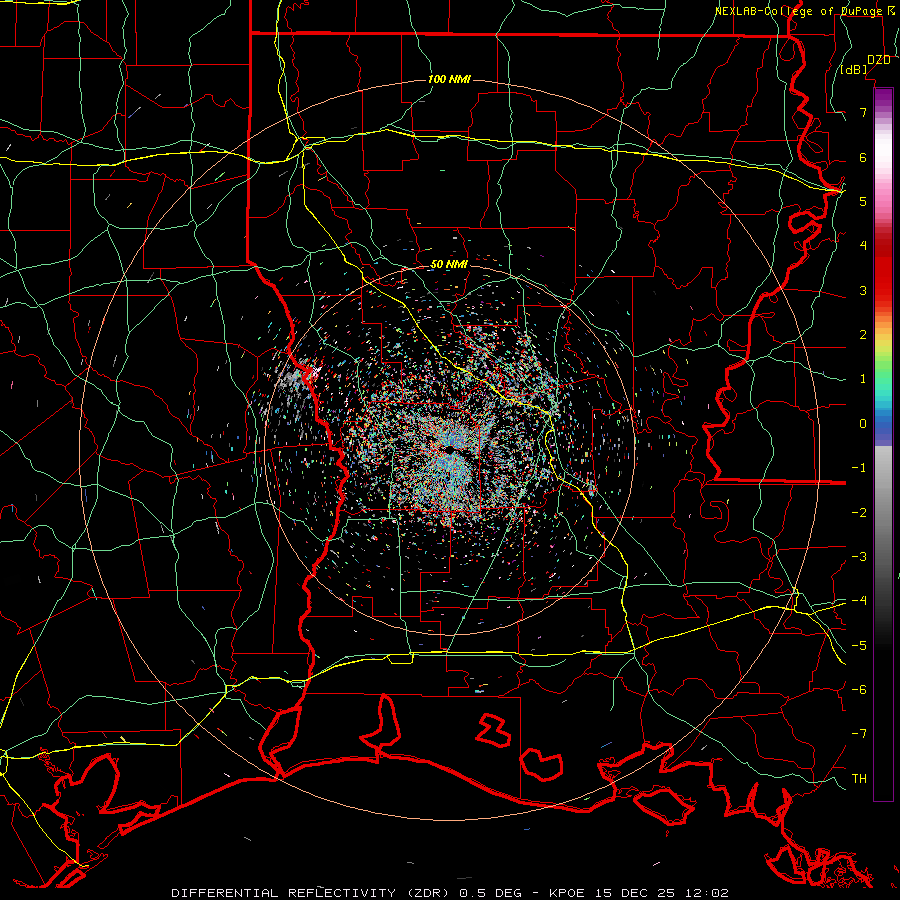Click the "-3" value on the color scale
900x900 pixels.
tap(859, 557)
